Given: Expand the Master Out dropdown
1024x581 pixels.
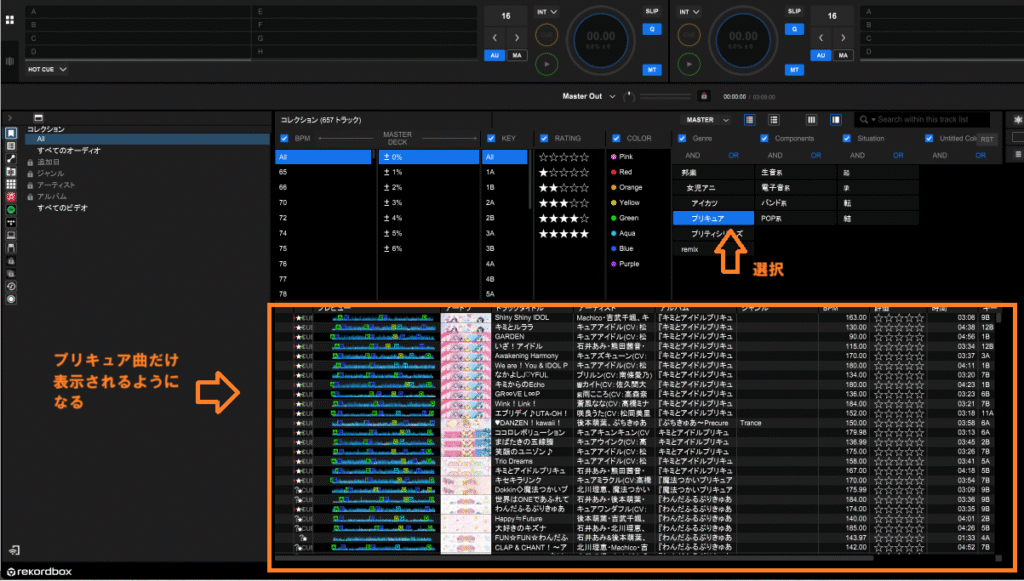Looking at the screenshot, I should tap(594, 96).
